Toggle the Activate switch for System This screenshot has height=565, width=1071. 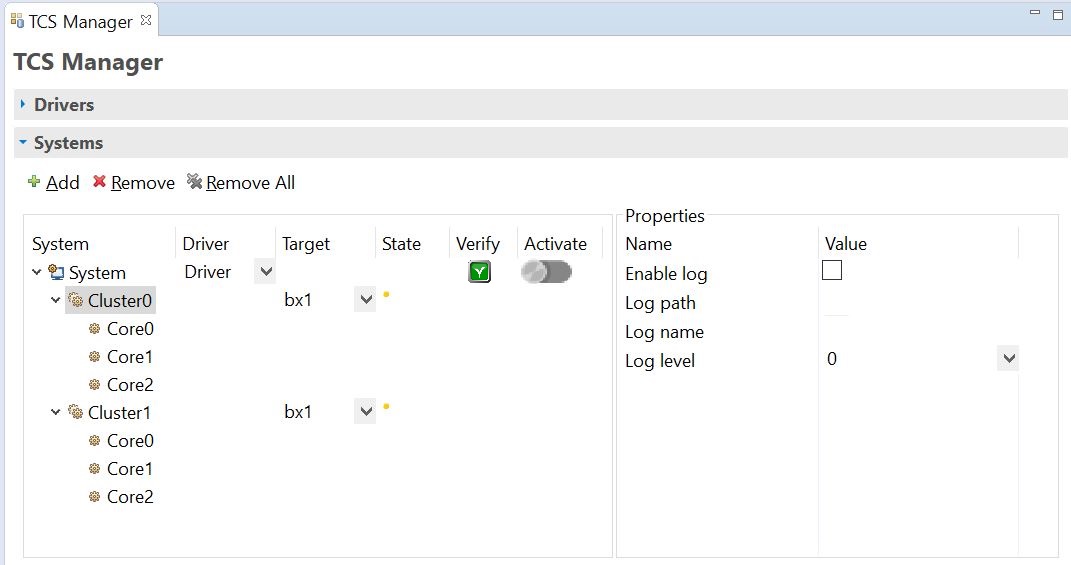546,272
